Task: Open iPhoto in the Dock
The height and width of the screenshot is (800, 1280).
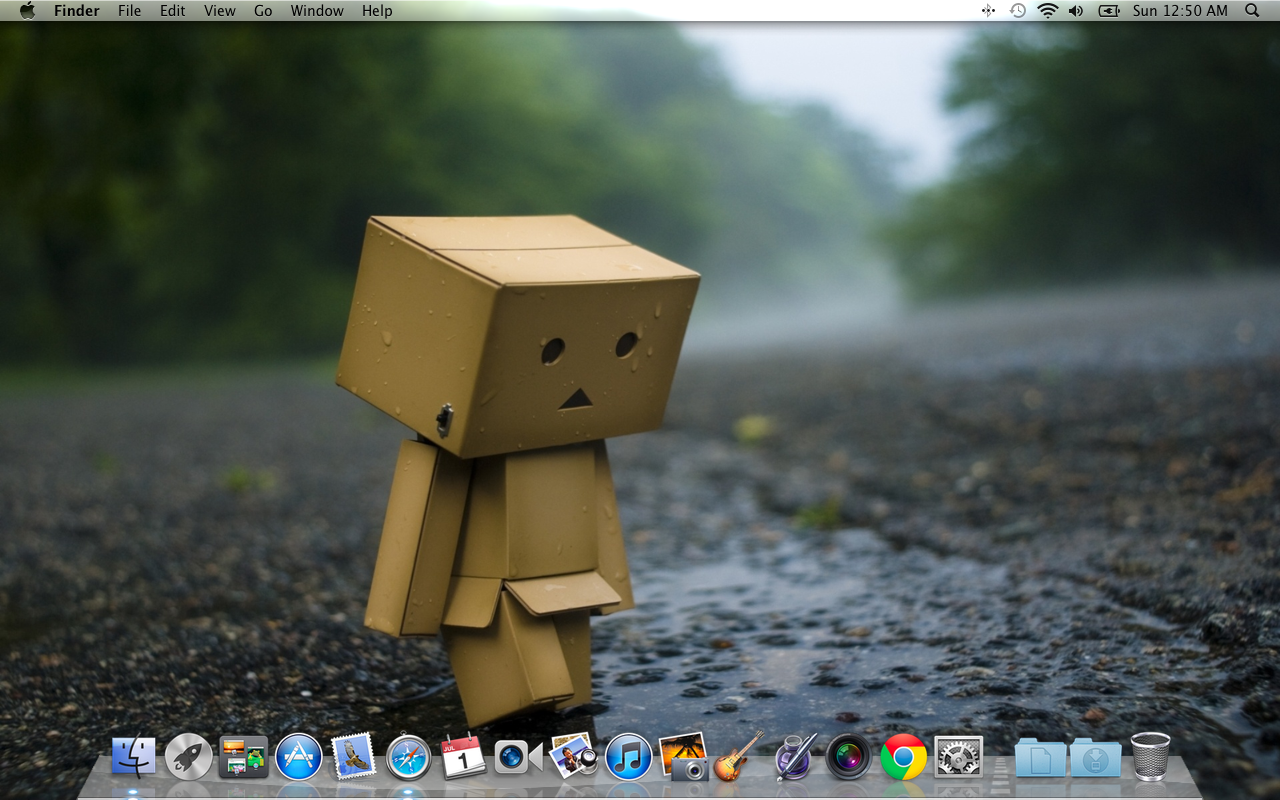Action: [x=683, y=756]
